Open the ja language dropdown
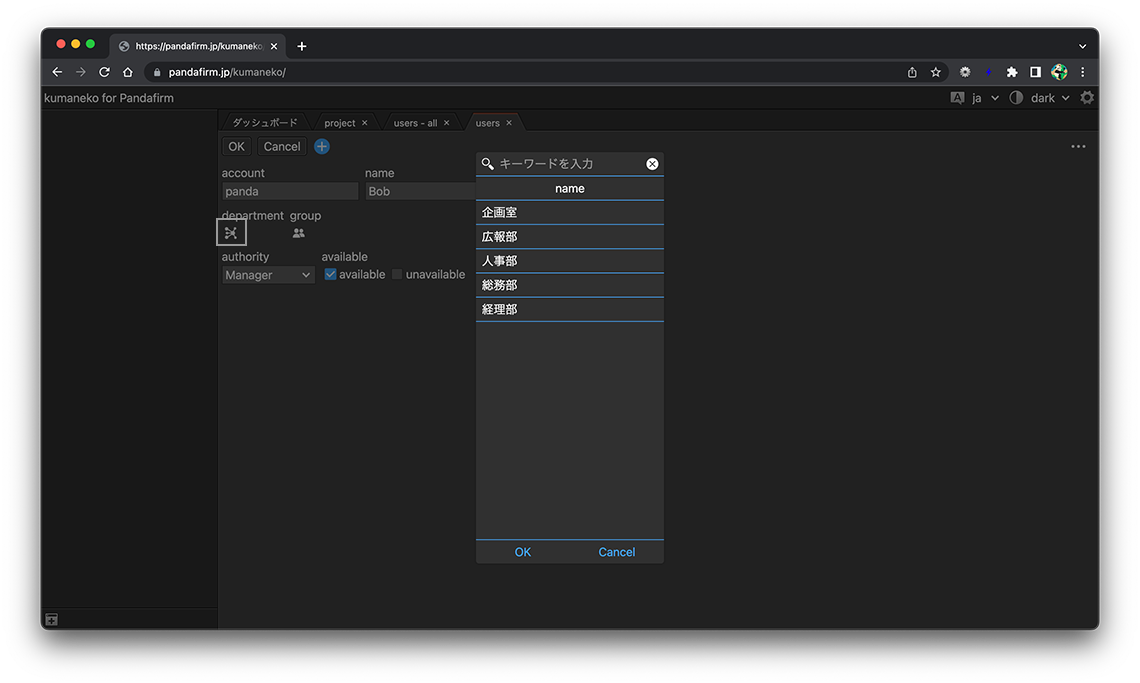The width and height of the screenshot is (1140, 683). [x=984, y=98]
